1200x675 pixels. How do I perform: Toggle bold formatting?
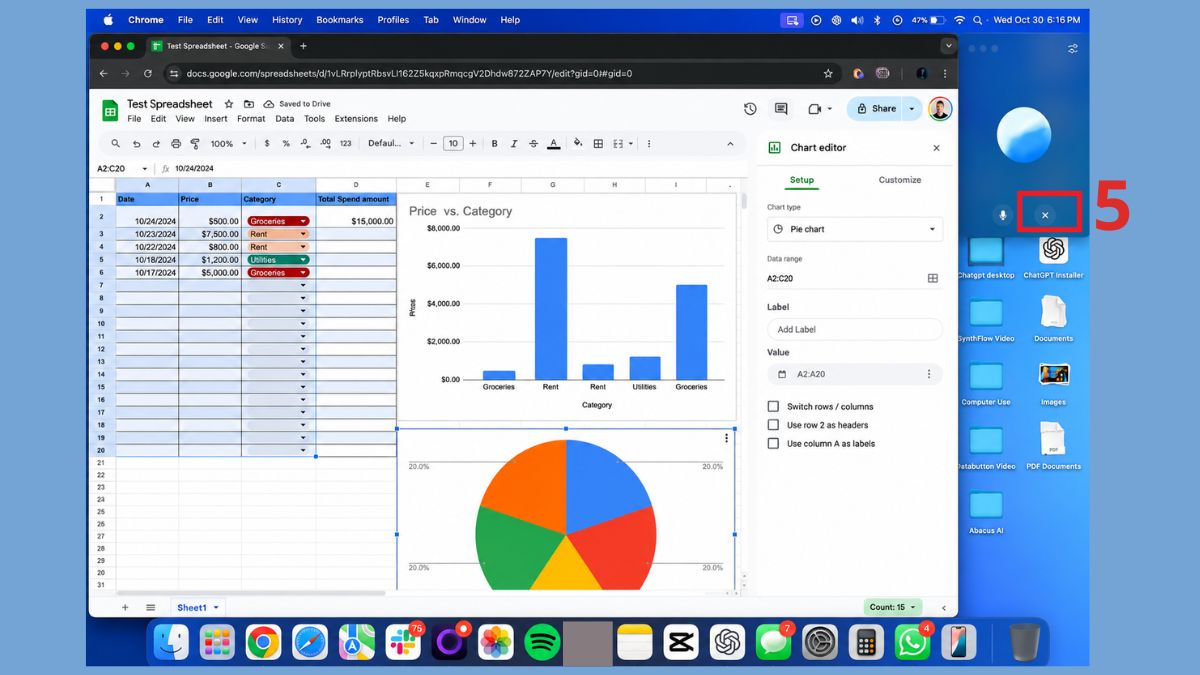point(494,144)
